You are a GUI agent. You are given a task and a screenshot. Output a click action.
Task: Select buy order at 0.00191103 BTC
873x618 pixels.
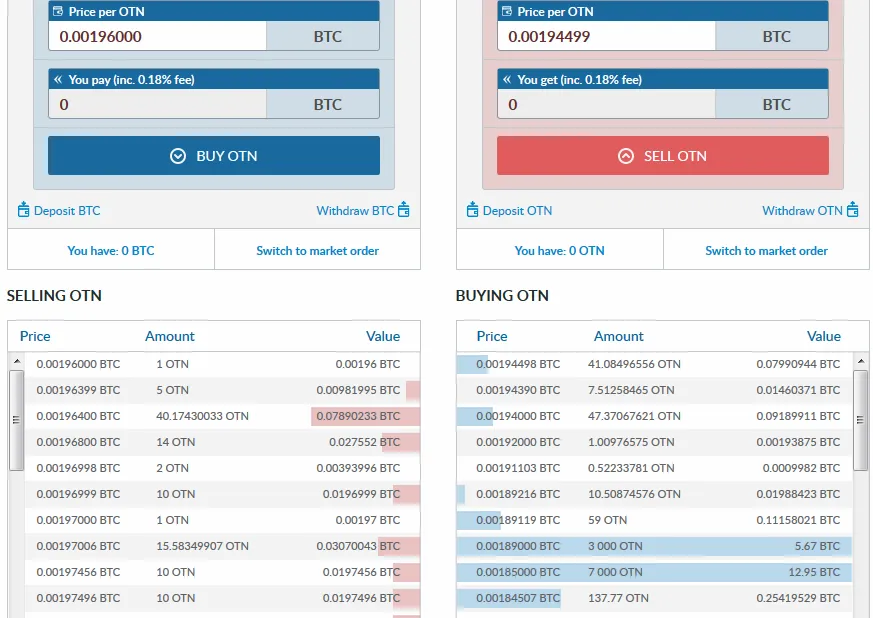(x=654, y=468)
